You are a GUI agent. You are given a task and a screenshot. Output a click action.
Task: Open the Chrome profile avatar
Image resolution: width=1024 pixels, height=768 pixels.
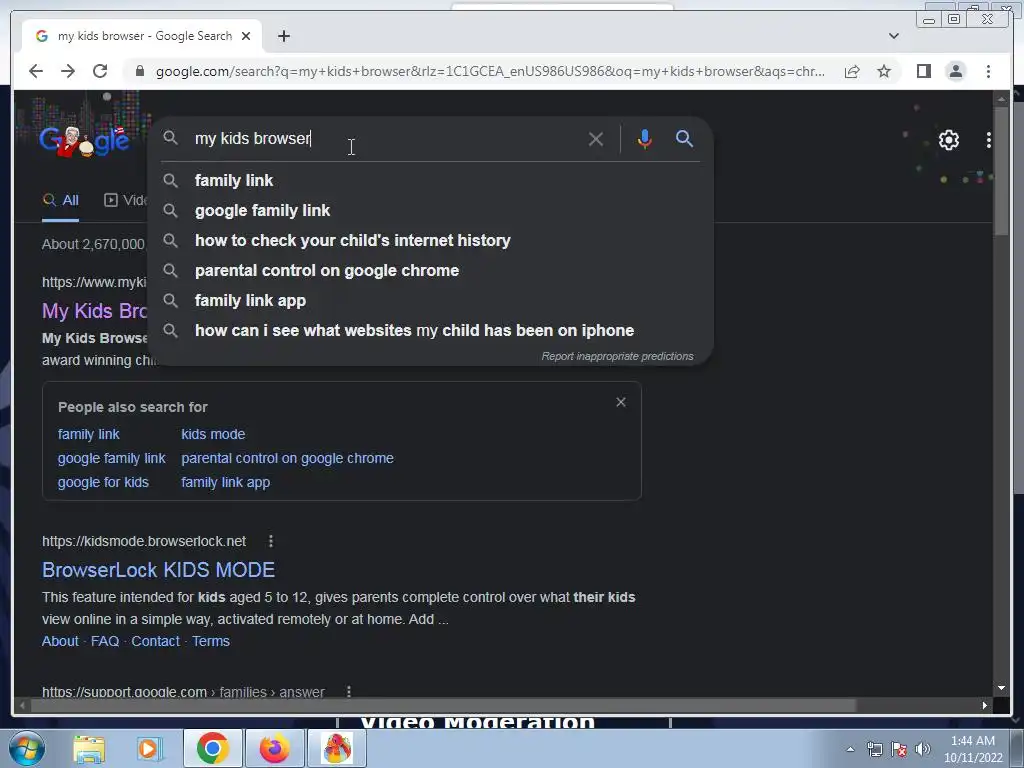pyautogui.click(x=955, y=71)
